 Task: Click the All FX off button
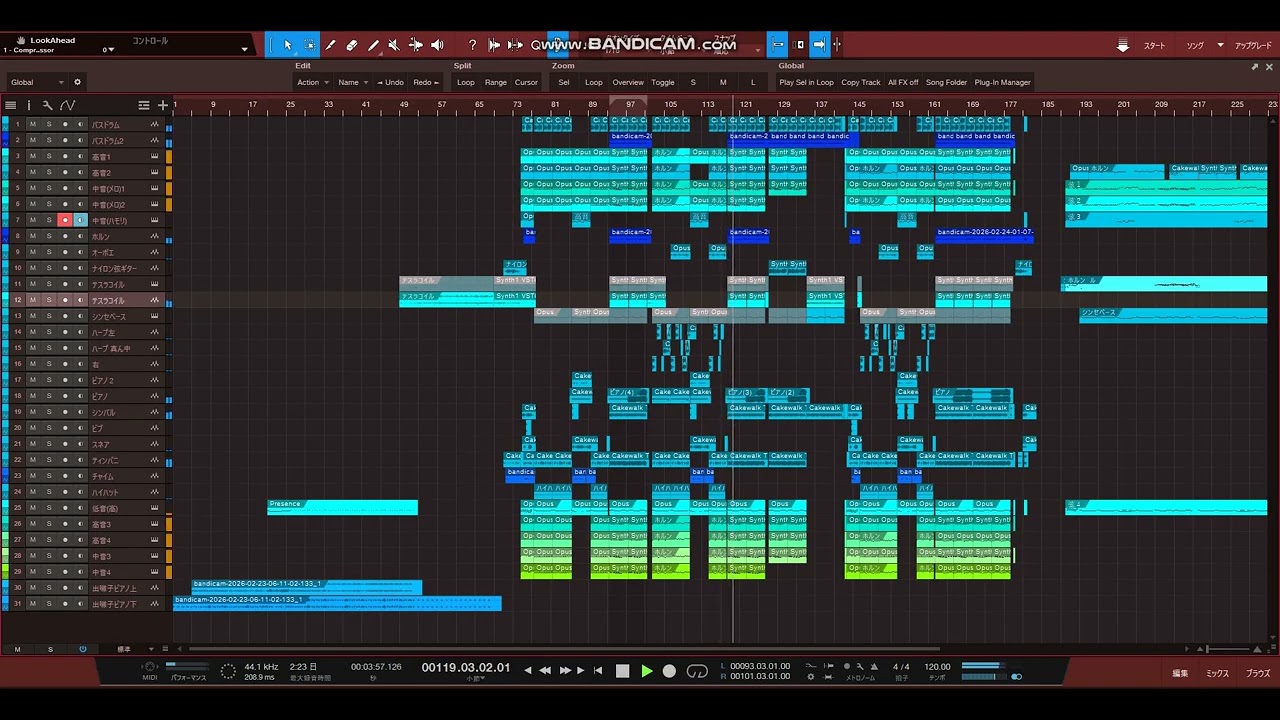click(903, 82)
